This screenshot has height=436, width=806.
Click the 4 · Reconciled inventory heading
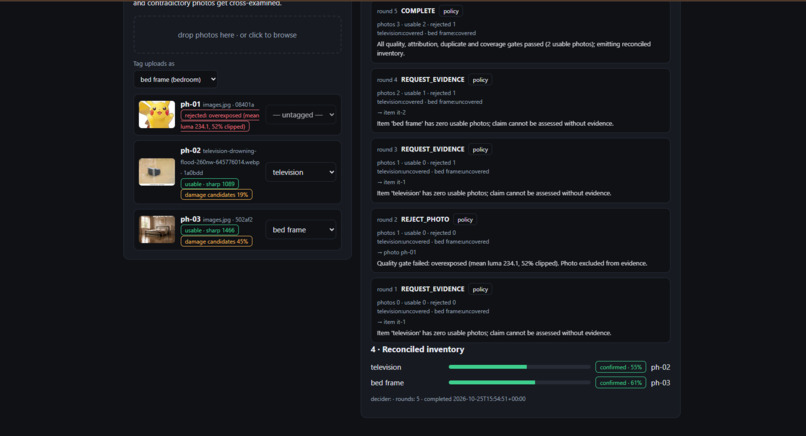pyautogui.click(x=417, y=349)
